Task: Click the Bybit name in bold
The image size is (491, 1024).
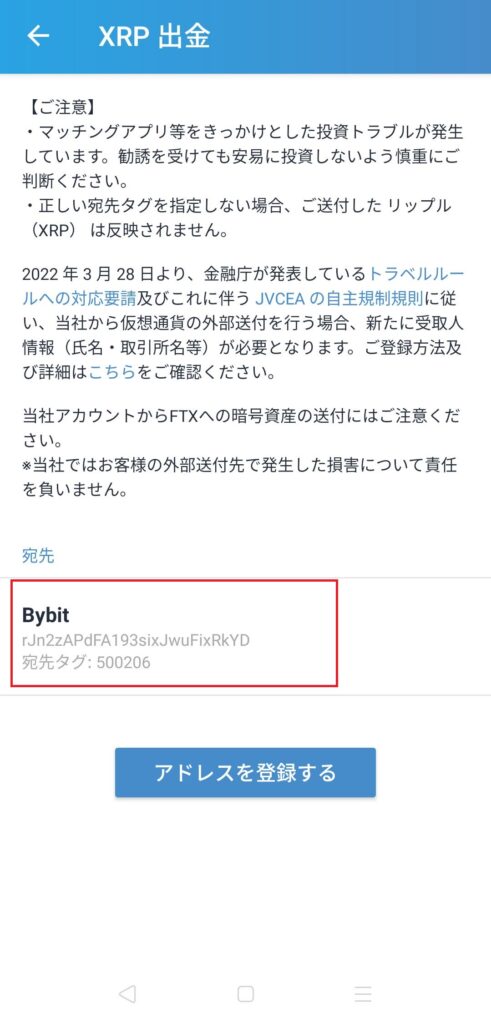Action: coord(46,615)
